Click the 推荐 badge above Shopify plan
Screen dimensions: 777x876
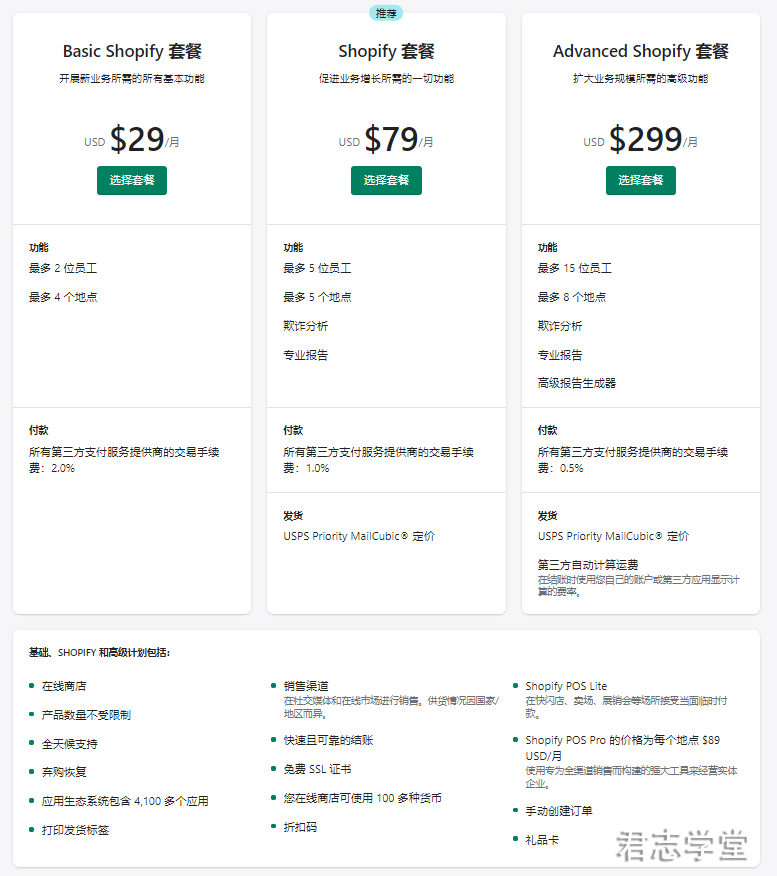pyautogui.click(x=386, y=13)
